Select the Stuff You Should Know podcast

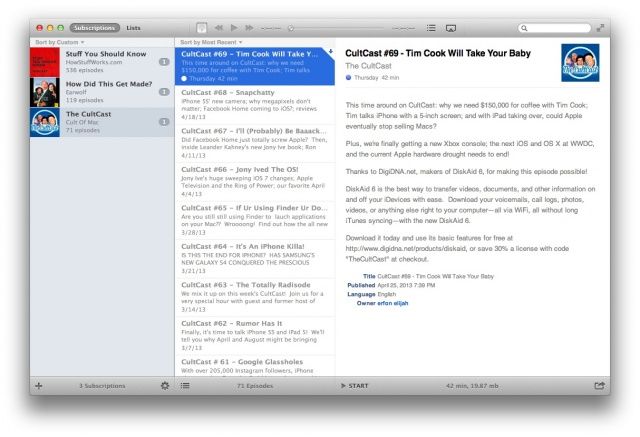pyautogui.click(x=102, y=62)
